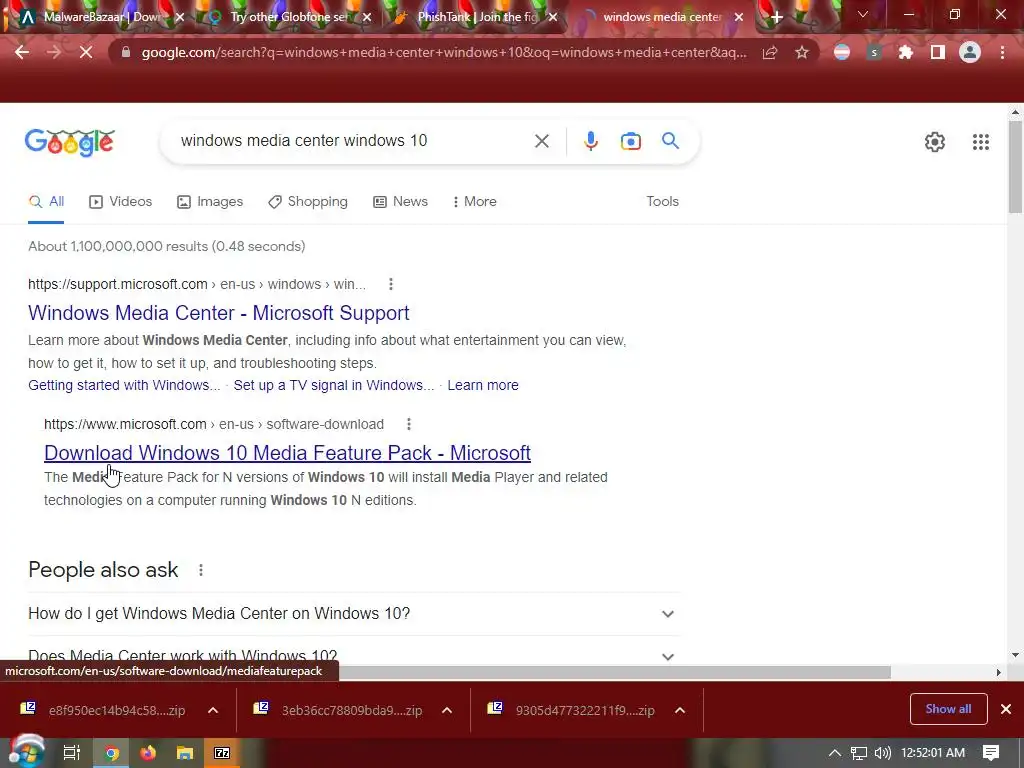Viewport: 1024px width, 768px height.
Task: Expand Does Media Center work question
Action: tap(355, 656)
